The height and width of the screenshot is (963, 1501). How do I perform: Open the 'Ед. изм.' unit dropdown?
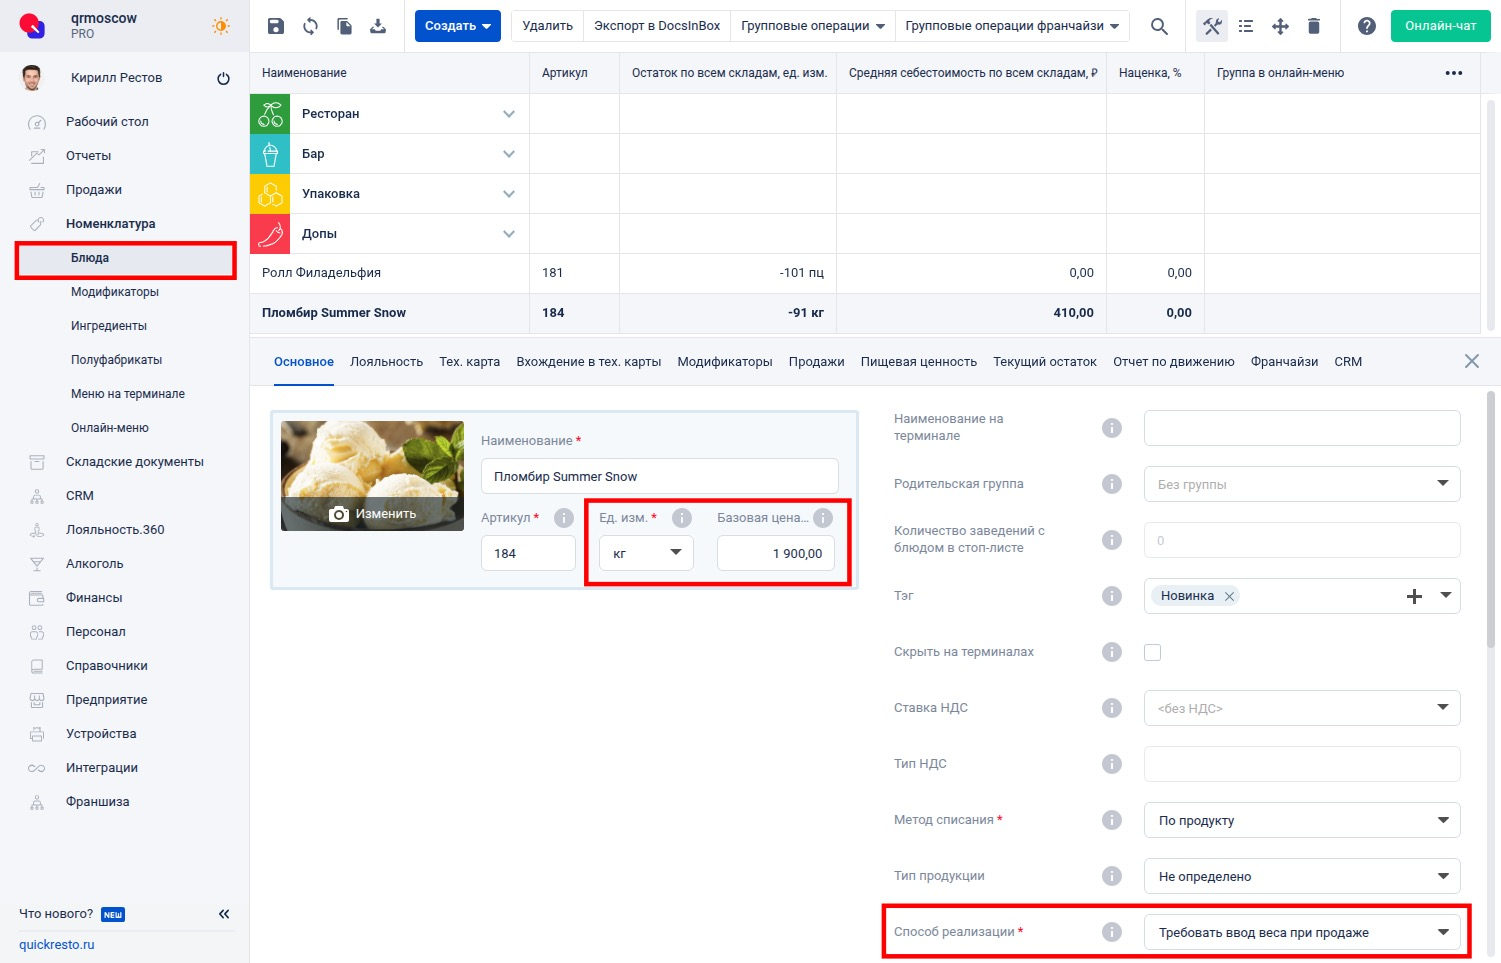pos(646,553)
